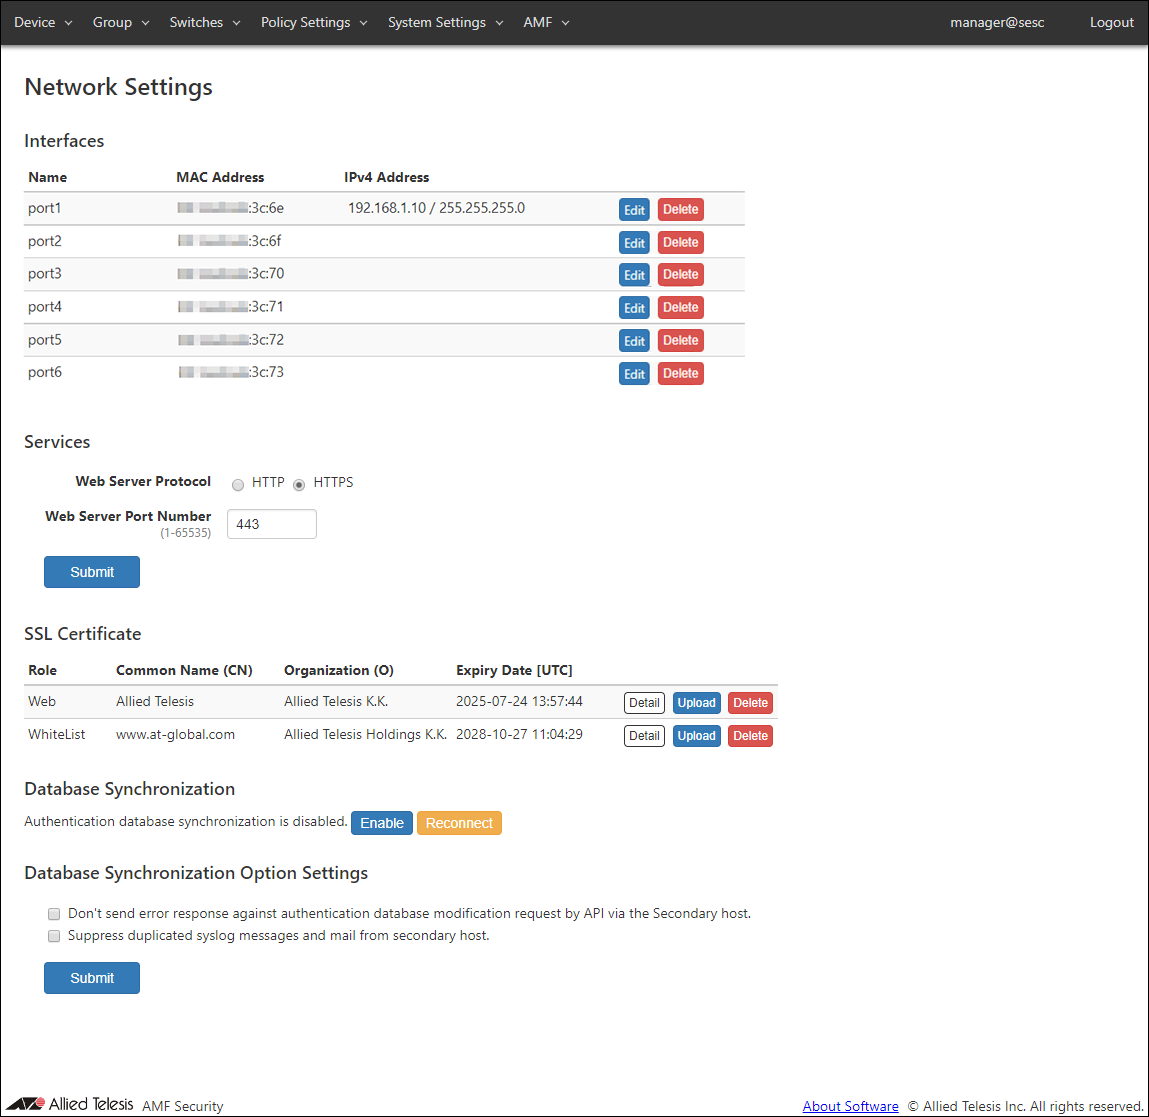The height and width of the screenshot is (1117, 1149).
Task: Enable suppress duplicated syslog messages checkbox
Action: [x=54, y=936]
